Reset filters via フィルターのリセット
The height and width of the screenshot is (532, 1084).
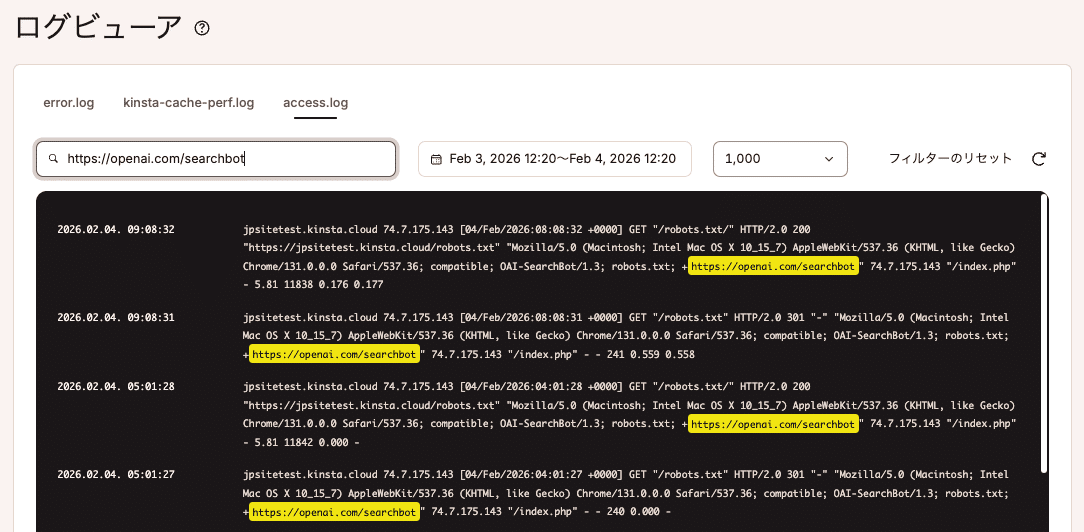coord(950,159)
